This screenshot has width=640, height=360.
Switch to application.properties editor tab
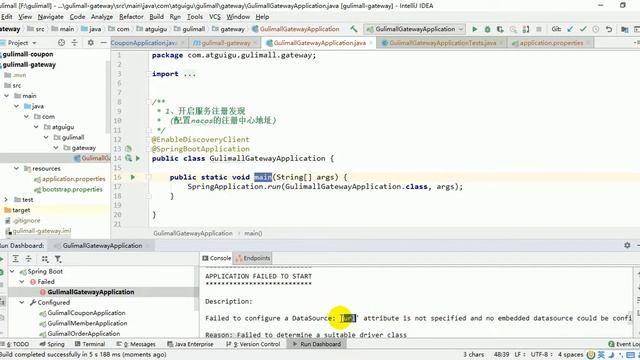click(x=551, y=42)
